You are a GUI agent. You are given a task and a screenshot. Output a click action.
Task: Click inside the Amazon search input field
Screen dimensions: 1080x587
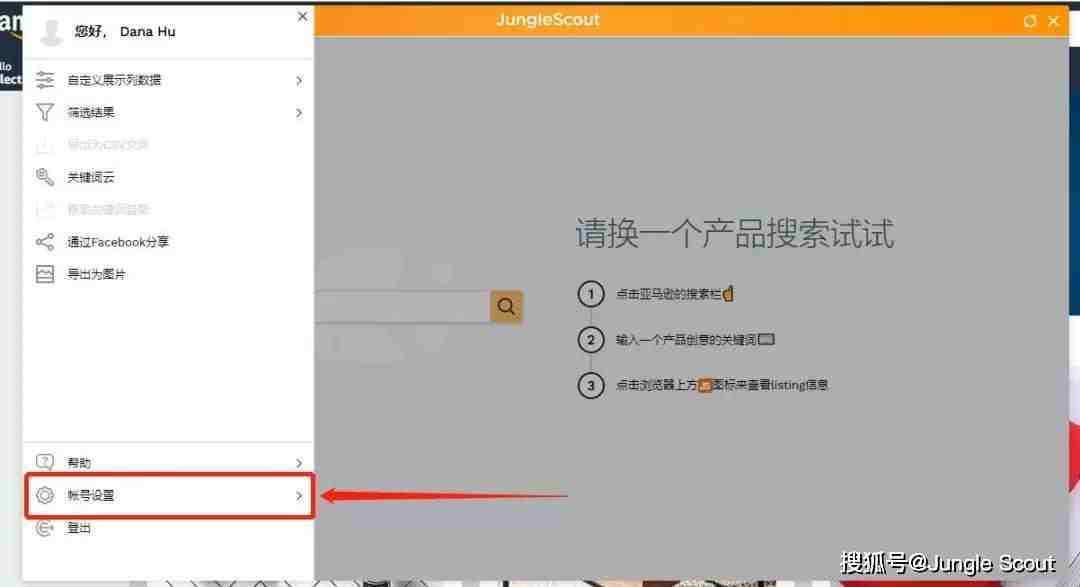tap(402, 307)
